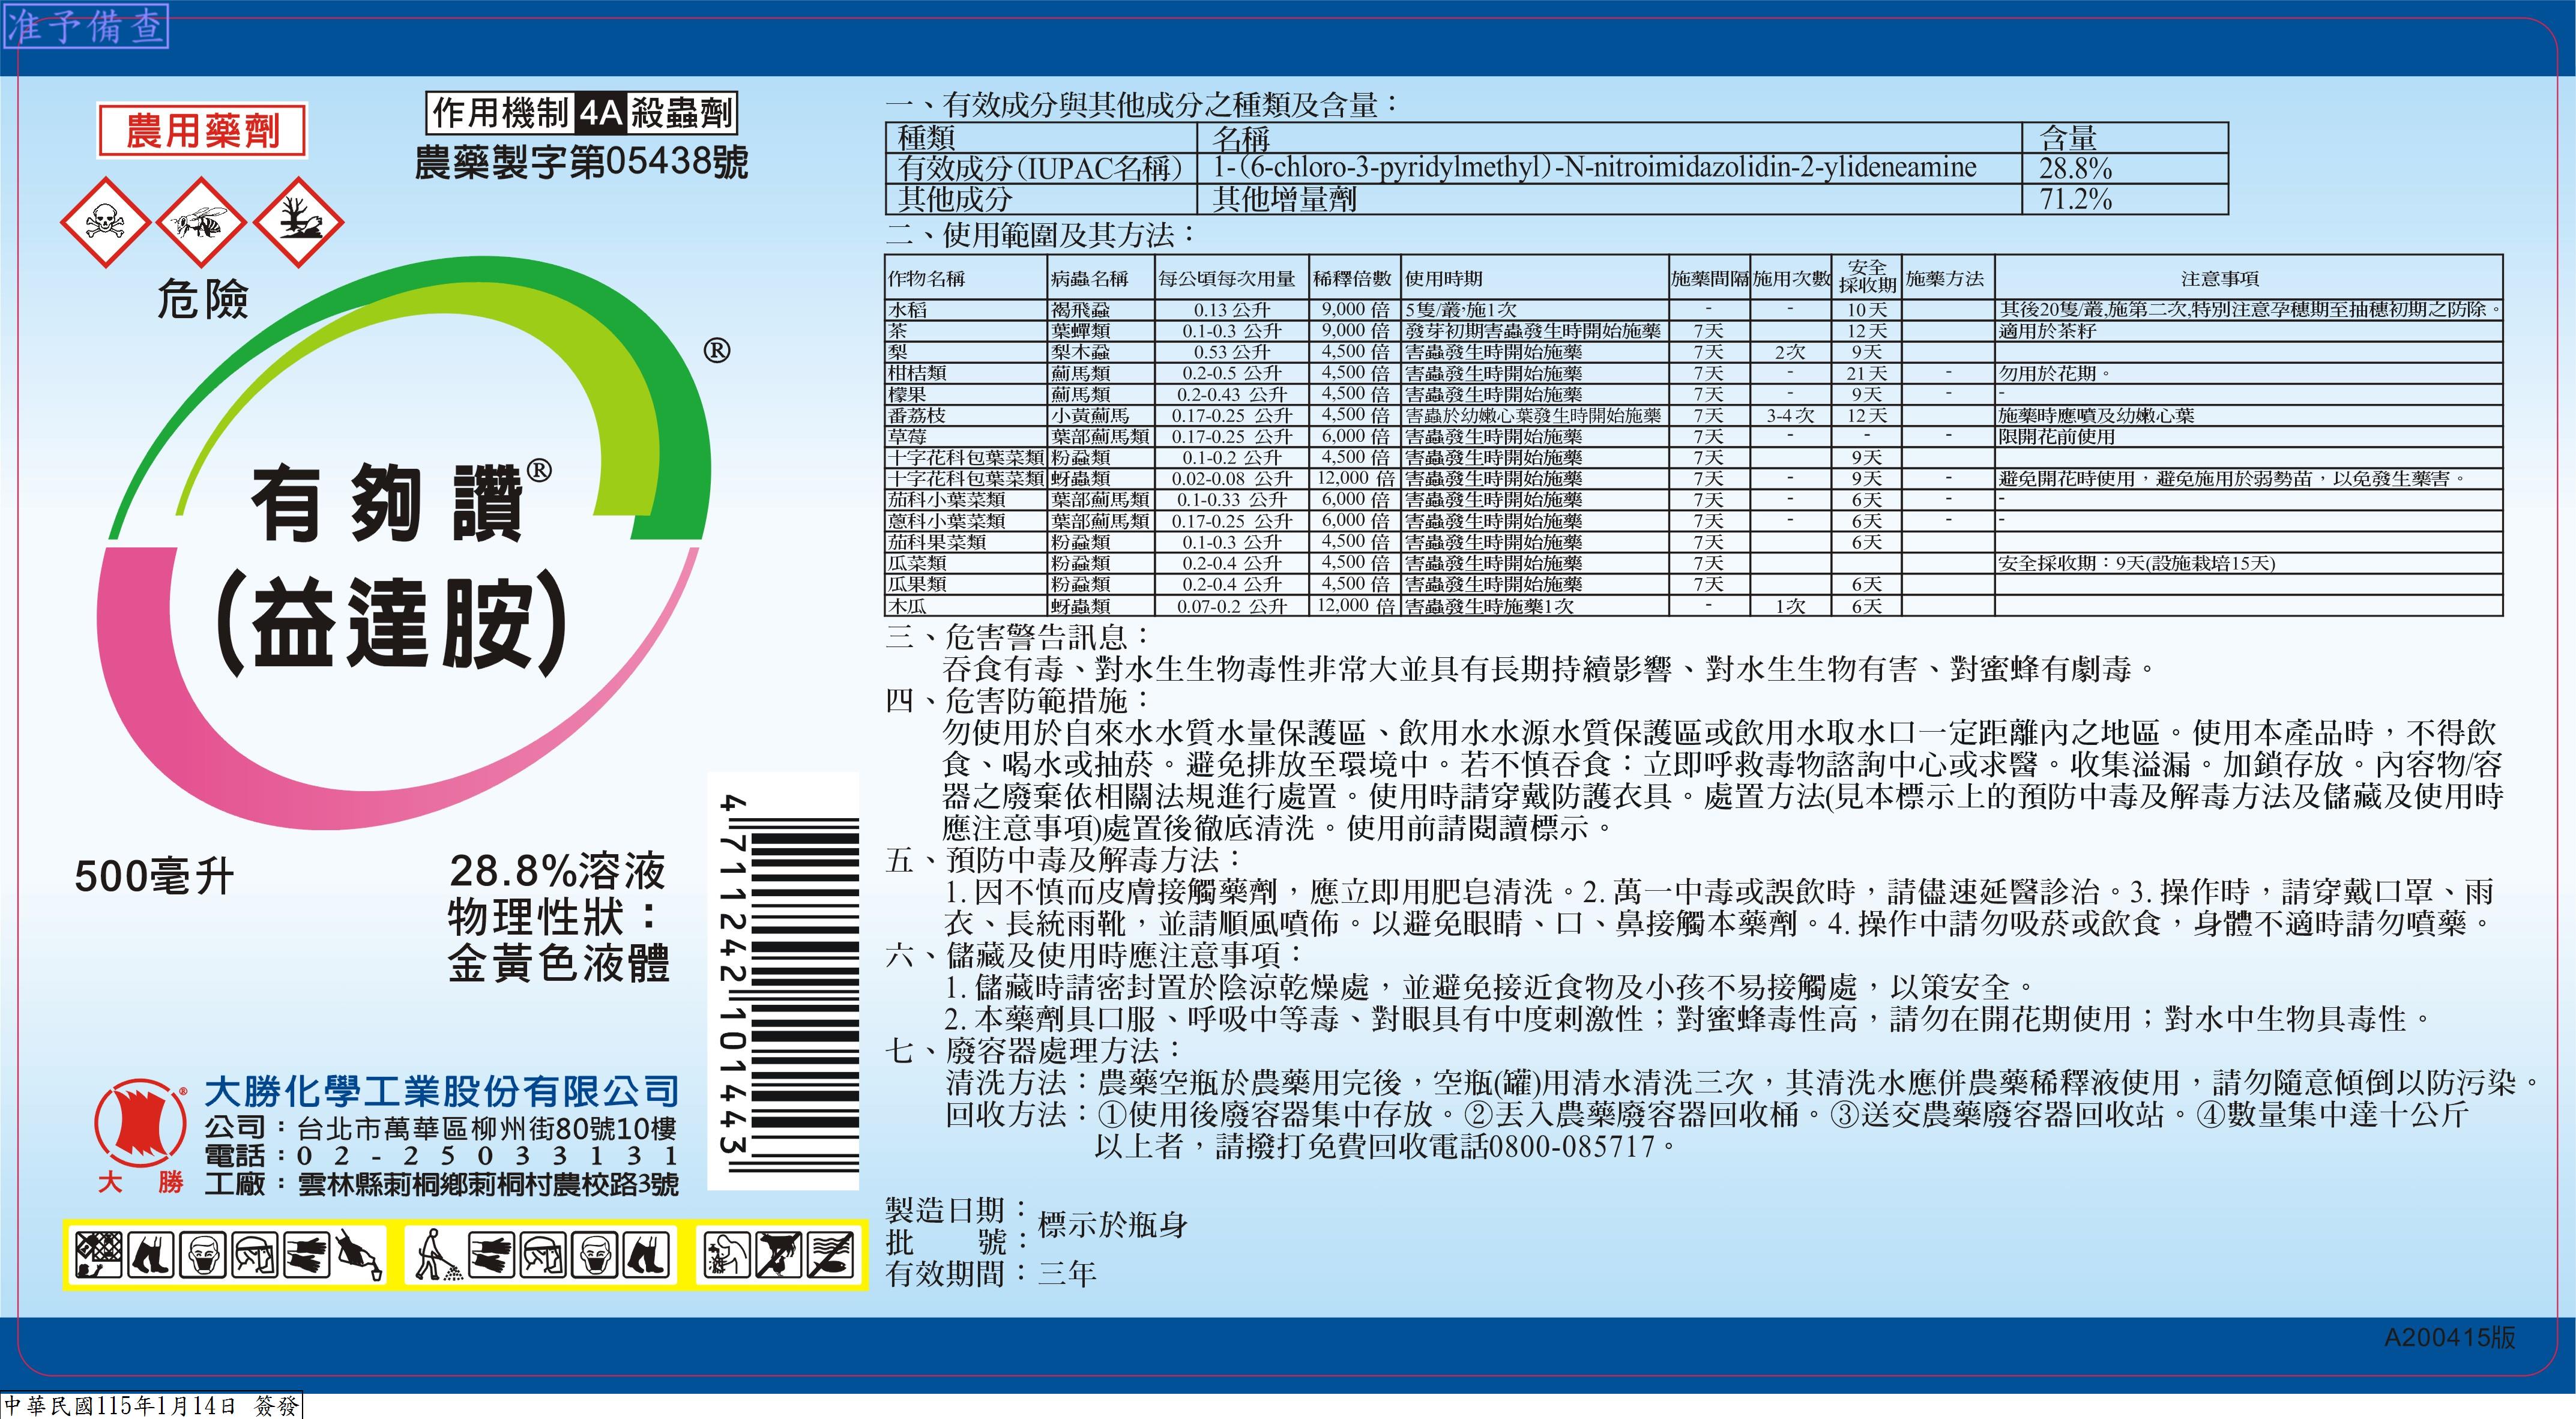The width and height of the screenshot is (2576, 1419).
Task: Click the 500毫升 volume text
Action: click(x=154, y=877)
